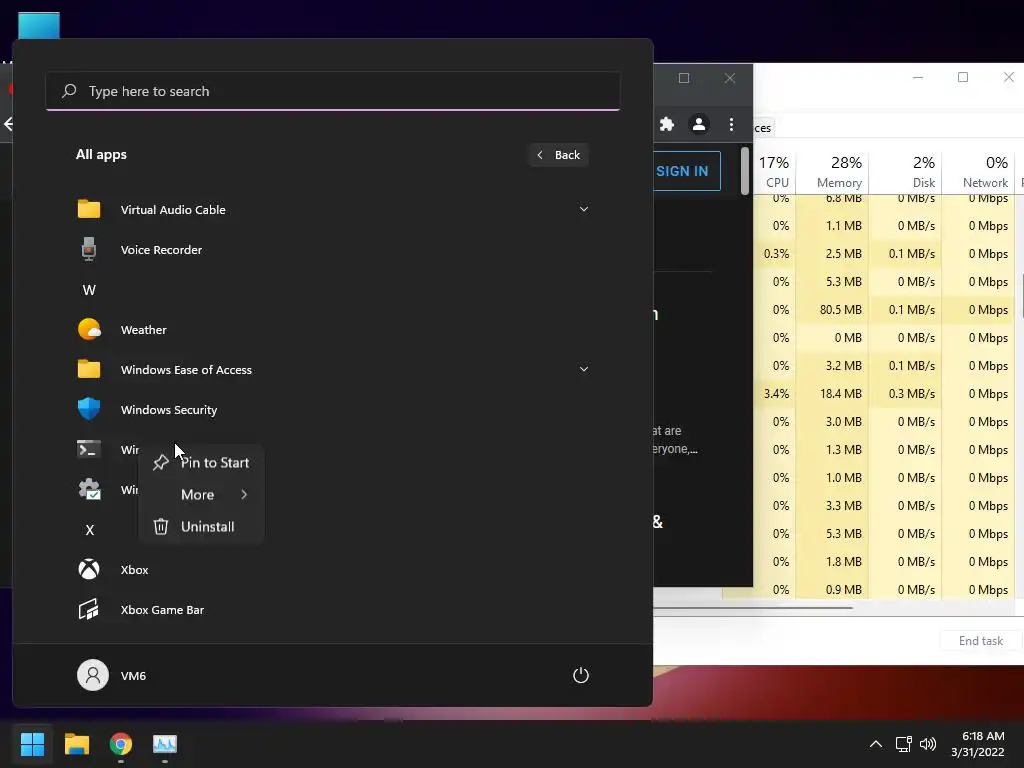Sort by Disk column in Task Manager
Screen dimensions: 1024x768
pos(905,172)
